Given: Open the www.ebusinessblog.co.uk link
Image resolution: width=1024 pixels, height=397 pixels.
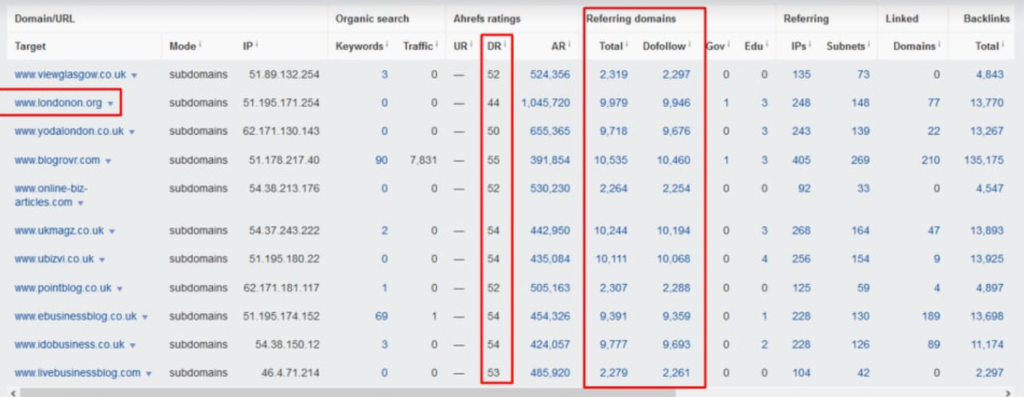Looking at the screenshot, I should coord(75,316).
